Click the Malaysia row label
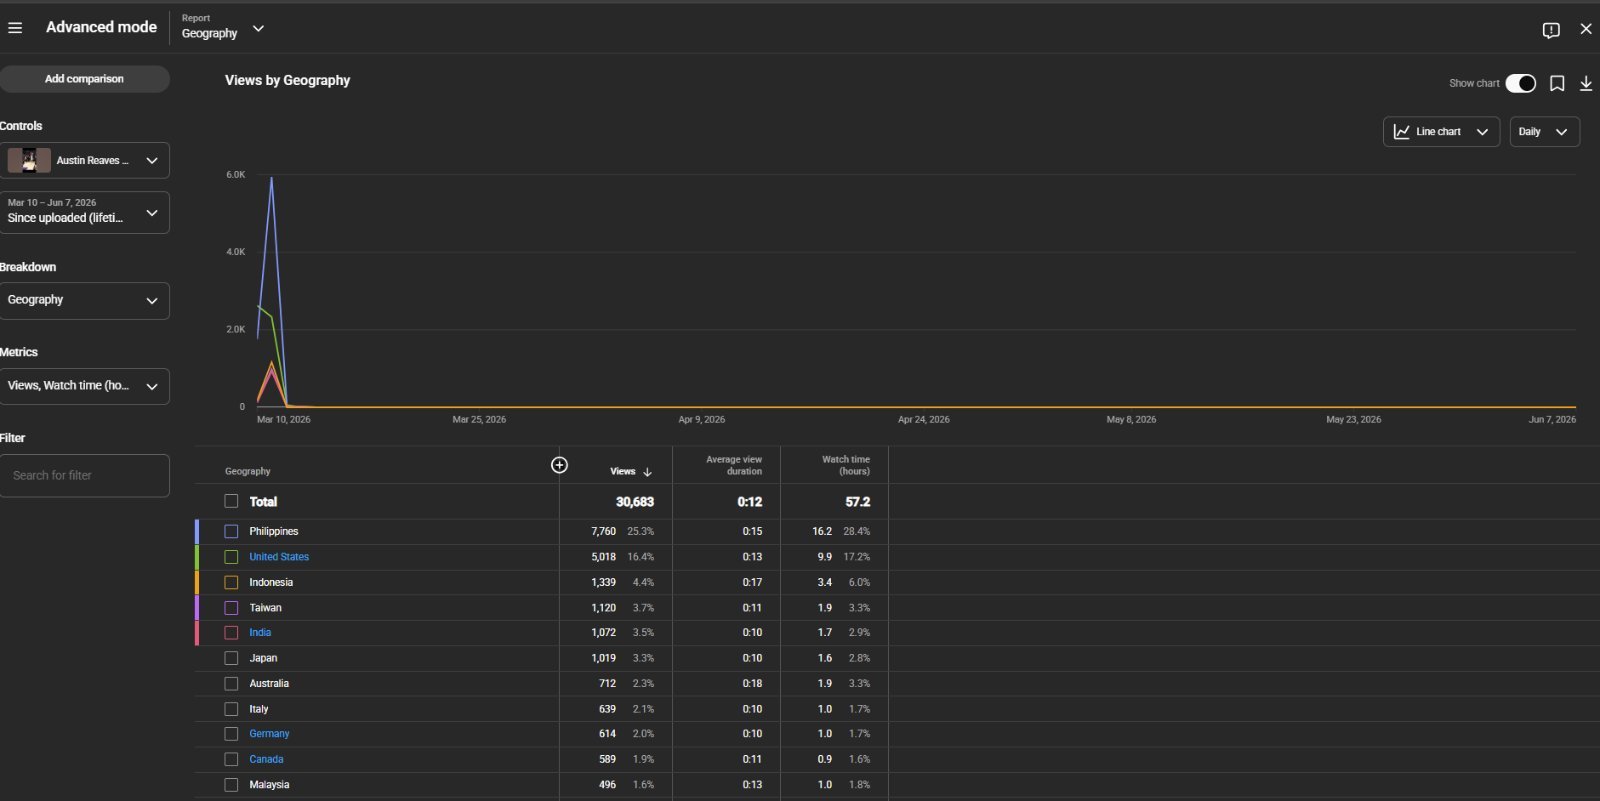The height and width of the screenshot is (801, 1600). [269, 785]
